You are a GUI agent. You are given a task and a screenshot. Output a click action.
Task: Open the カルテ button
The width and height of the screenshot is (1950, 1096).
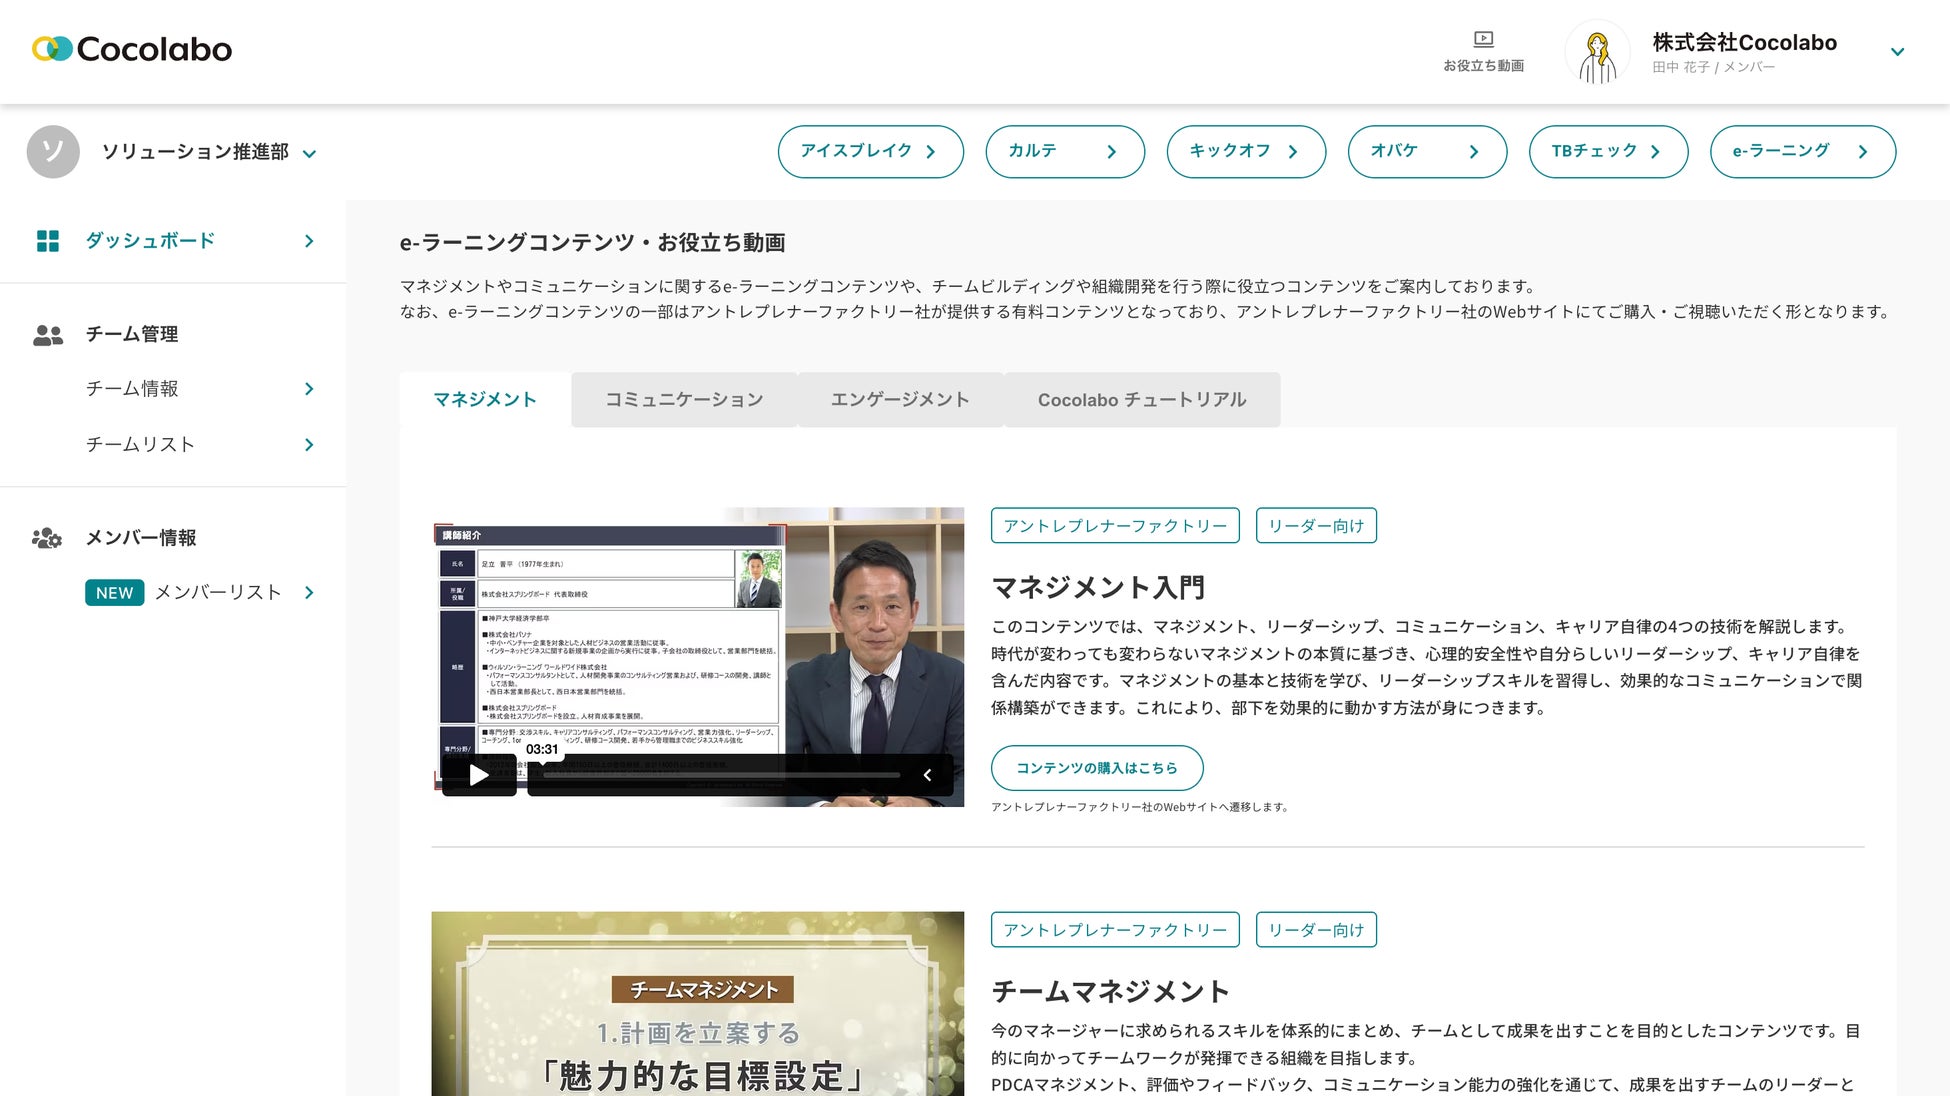(1064, 151)
